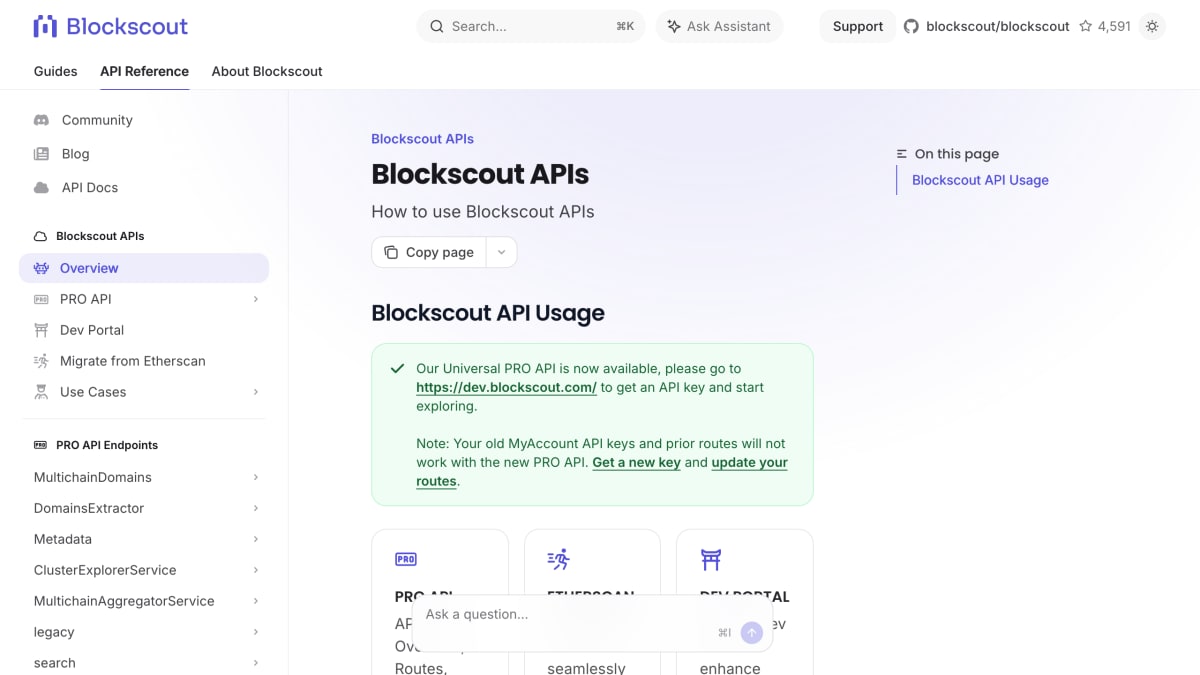Click the running figure icon on the Etherscan card
Viewport: 1200px width, 675px height.
coord(558,559)
